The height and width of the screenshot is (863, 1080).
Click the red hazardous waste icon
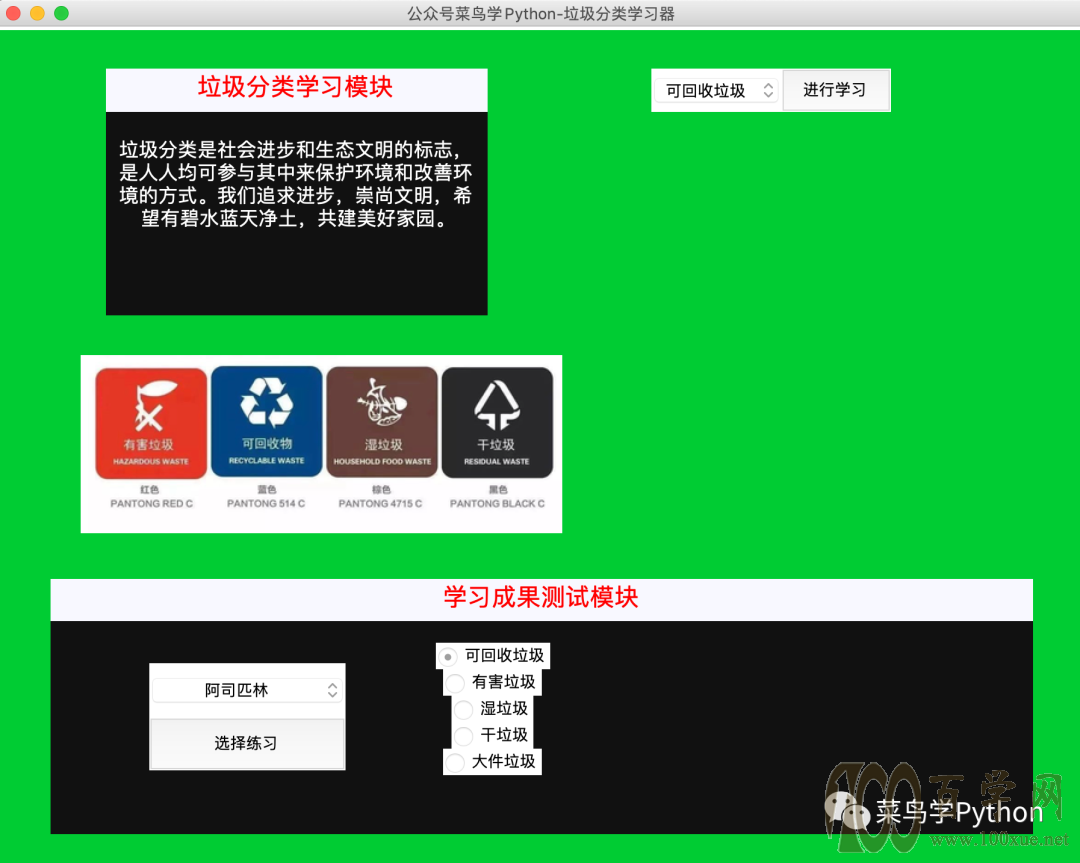click(151, 423)
